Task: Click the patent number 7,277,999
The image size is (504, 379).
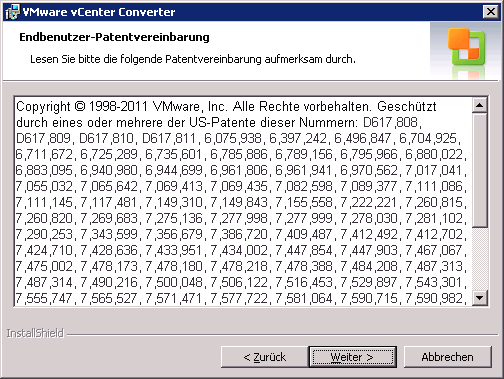Action: (x=304, y=218)
